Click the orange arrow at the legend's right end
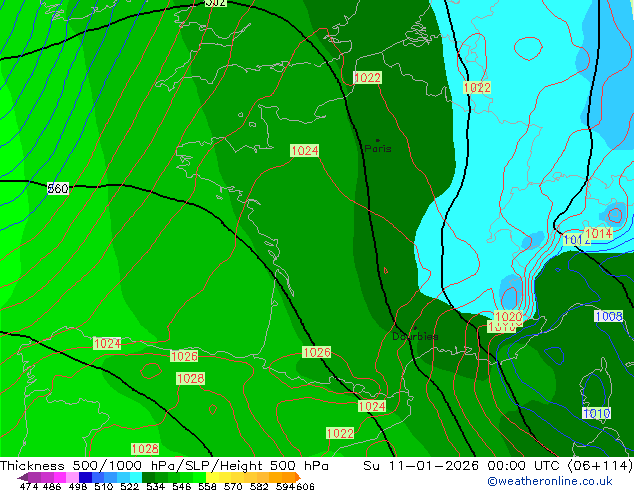This screenshot has width=634, height=490. coord(298,478)
